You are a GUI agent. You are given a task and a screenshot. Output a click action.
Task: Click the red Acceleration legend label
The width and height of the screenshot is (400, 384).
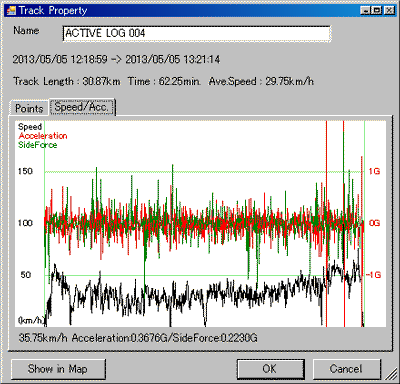pyautogui.click(x=43, y=136)
